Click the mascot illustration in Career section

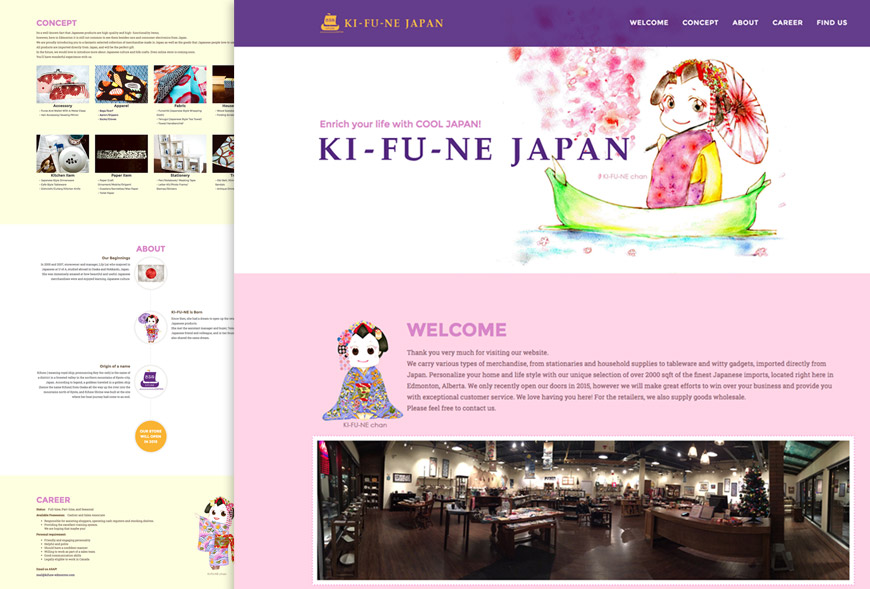tap(216, 532)
